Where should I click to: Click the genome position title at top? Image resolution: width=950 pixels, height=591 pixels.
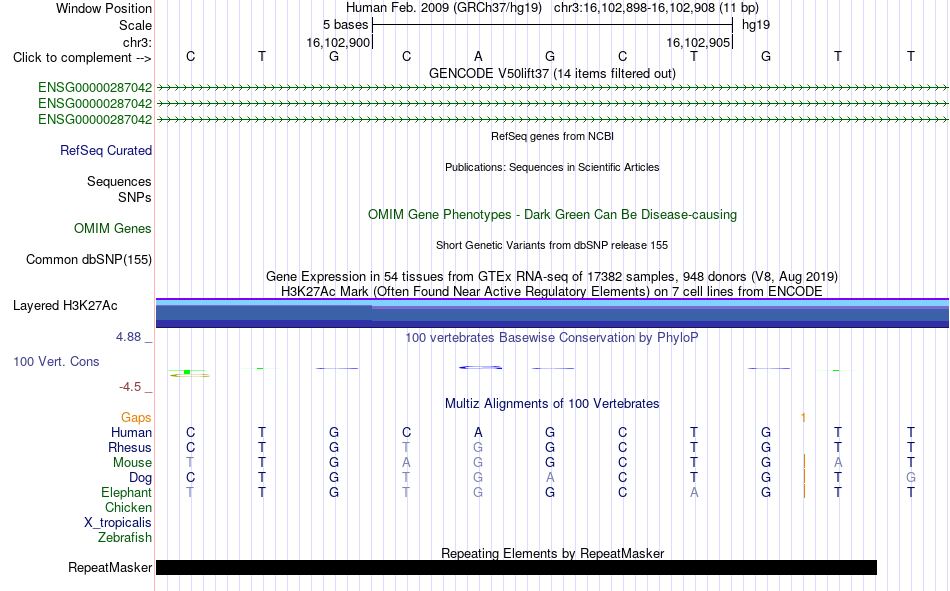click(552, 8)
